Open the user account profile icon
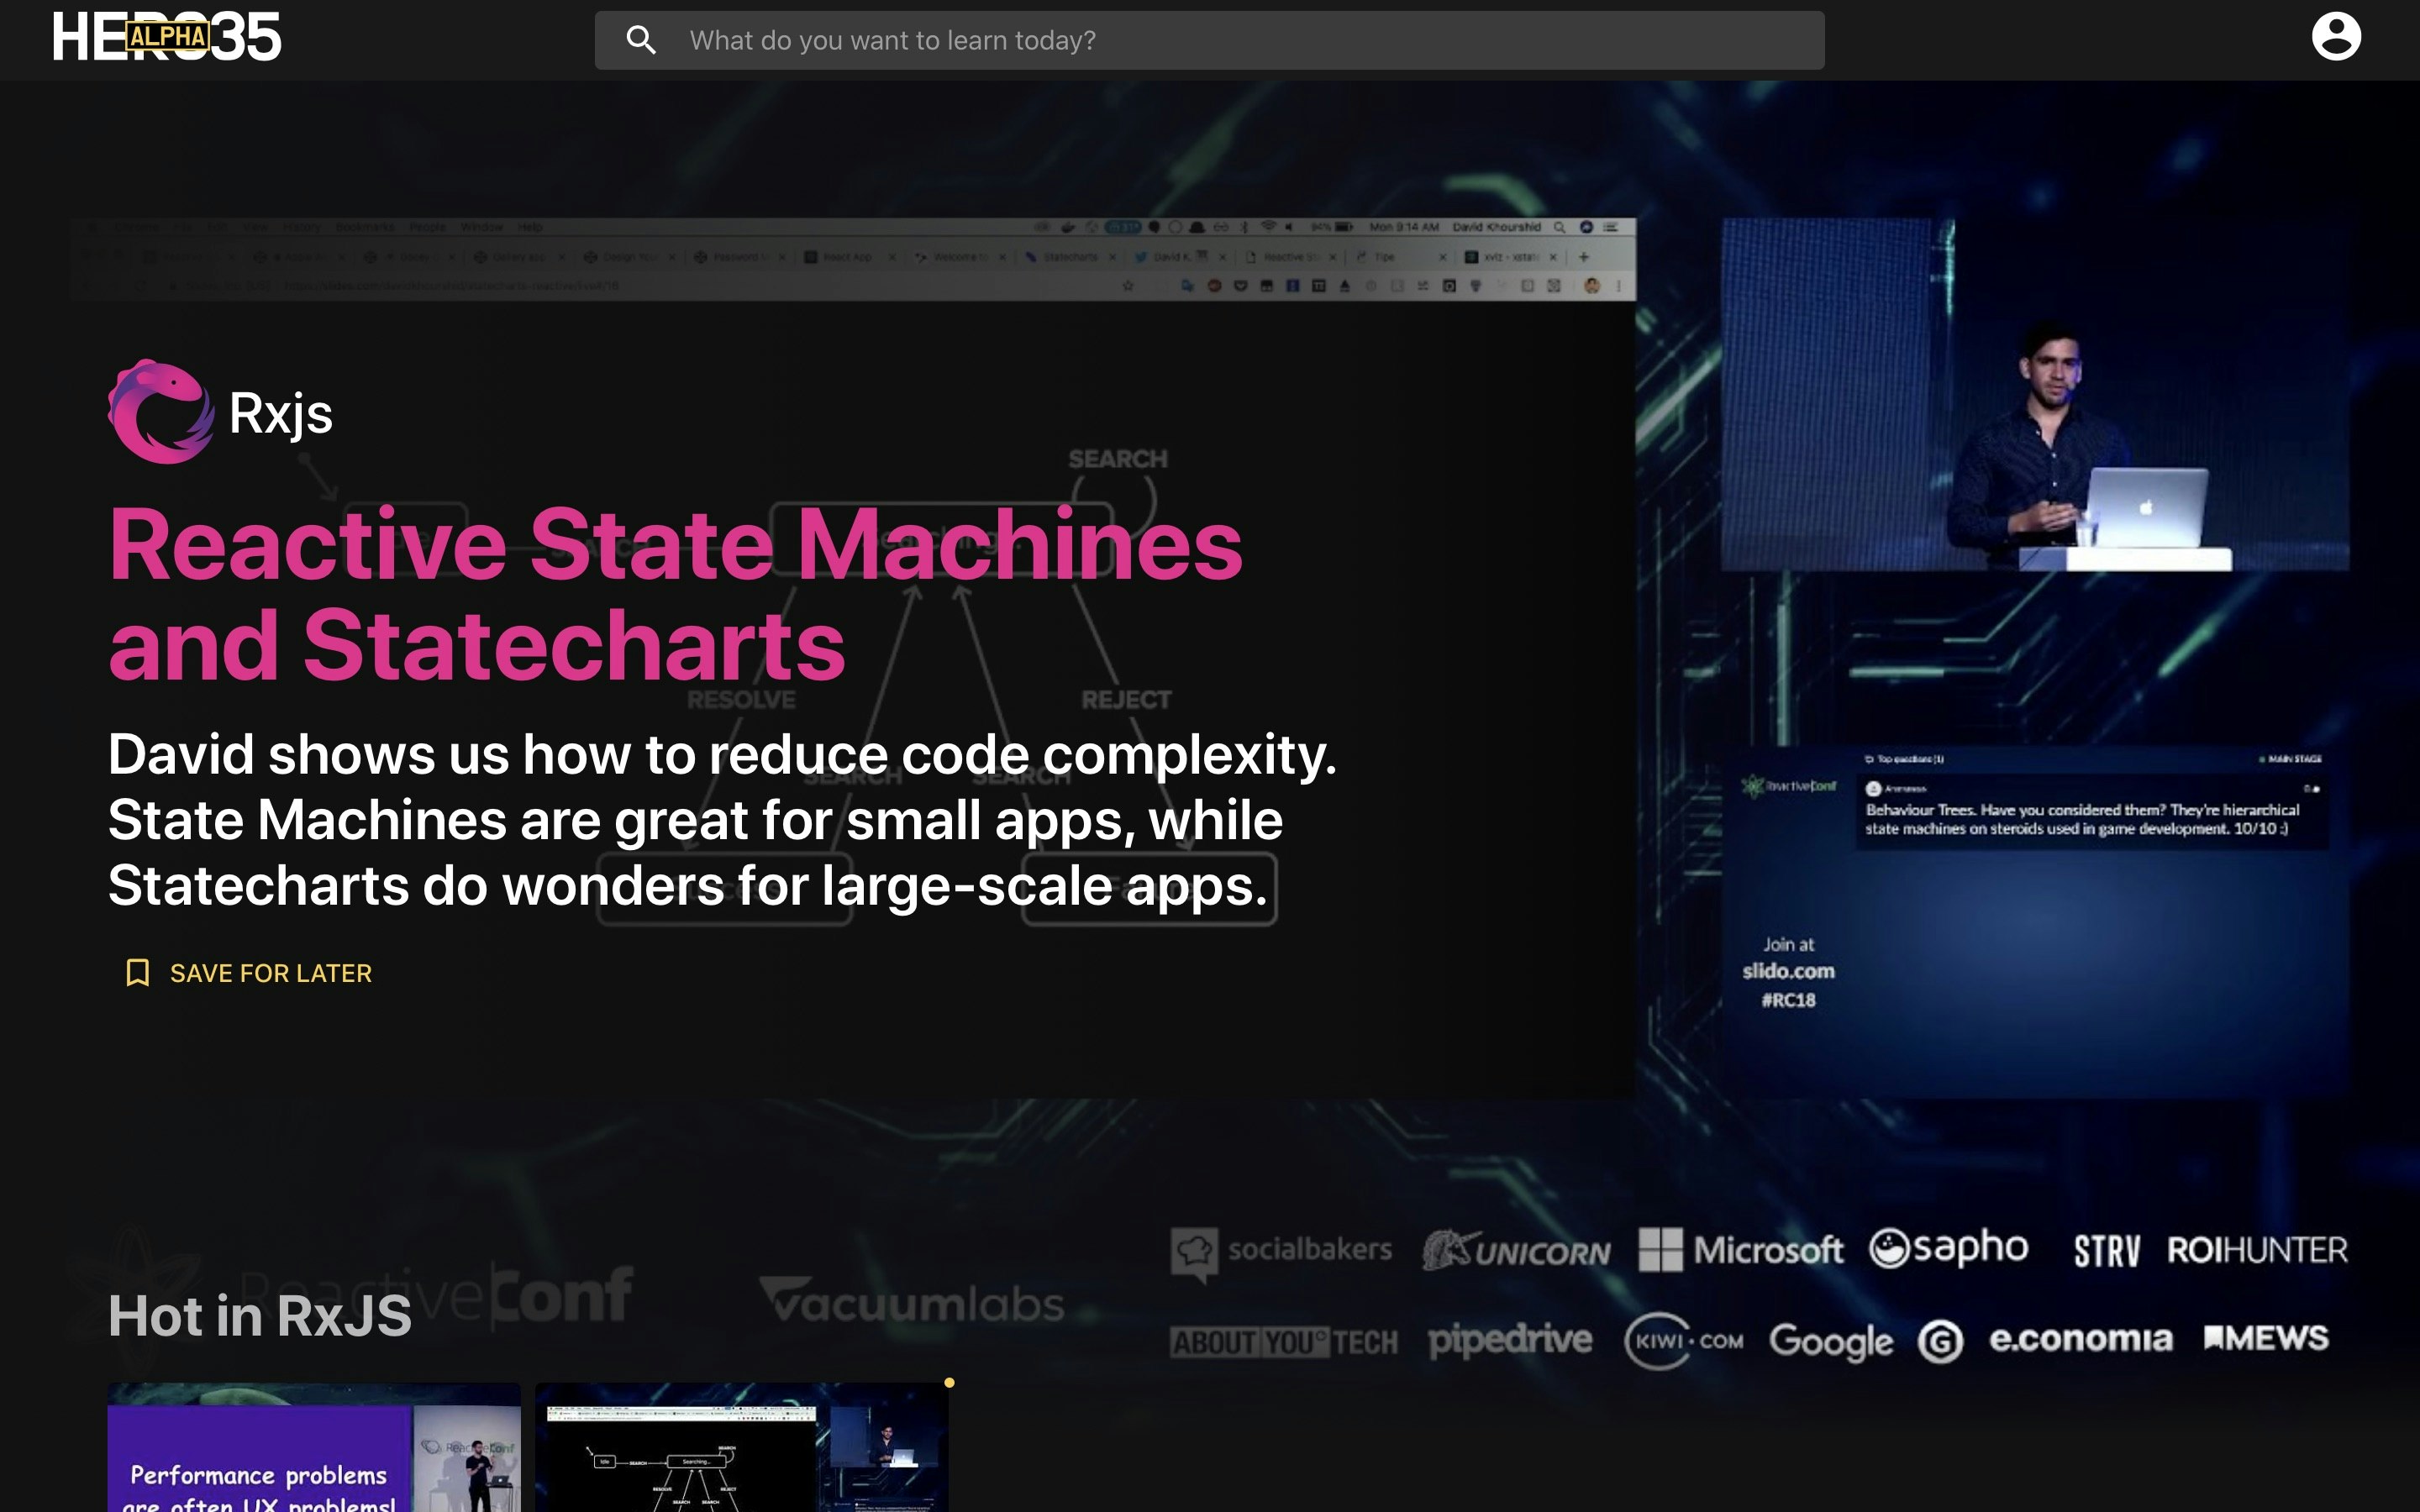 point(2335,37)
